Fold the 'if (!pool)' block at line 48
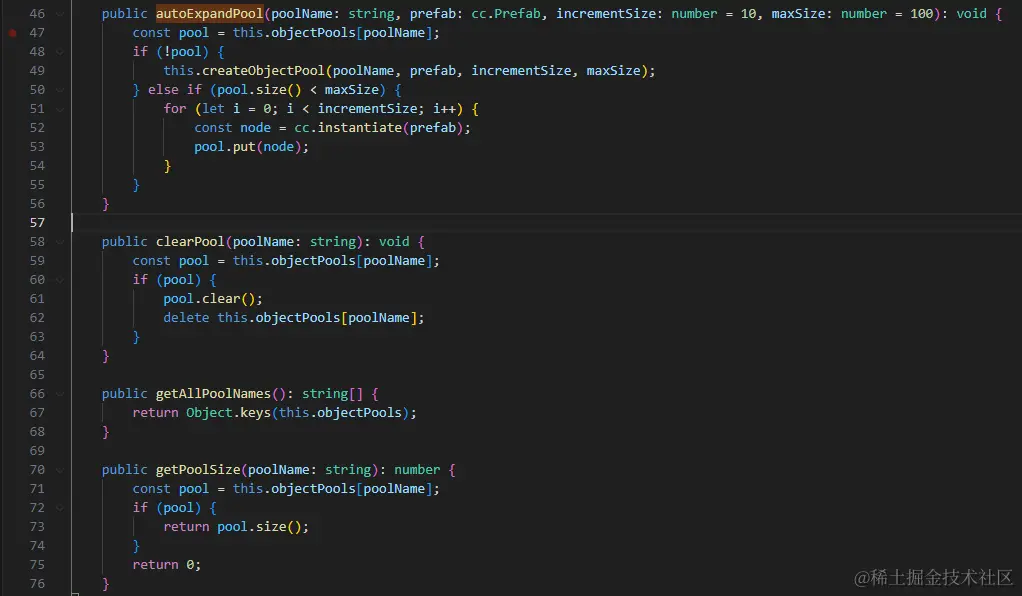Screen dimensions: 1022x596 point(60,52)
